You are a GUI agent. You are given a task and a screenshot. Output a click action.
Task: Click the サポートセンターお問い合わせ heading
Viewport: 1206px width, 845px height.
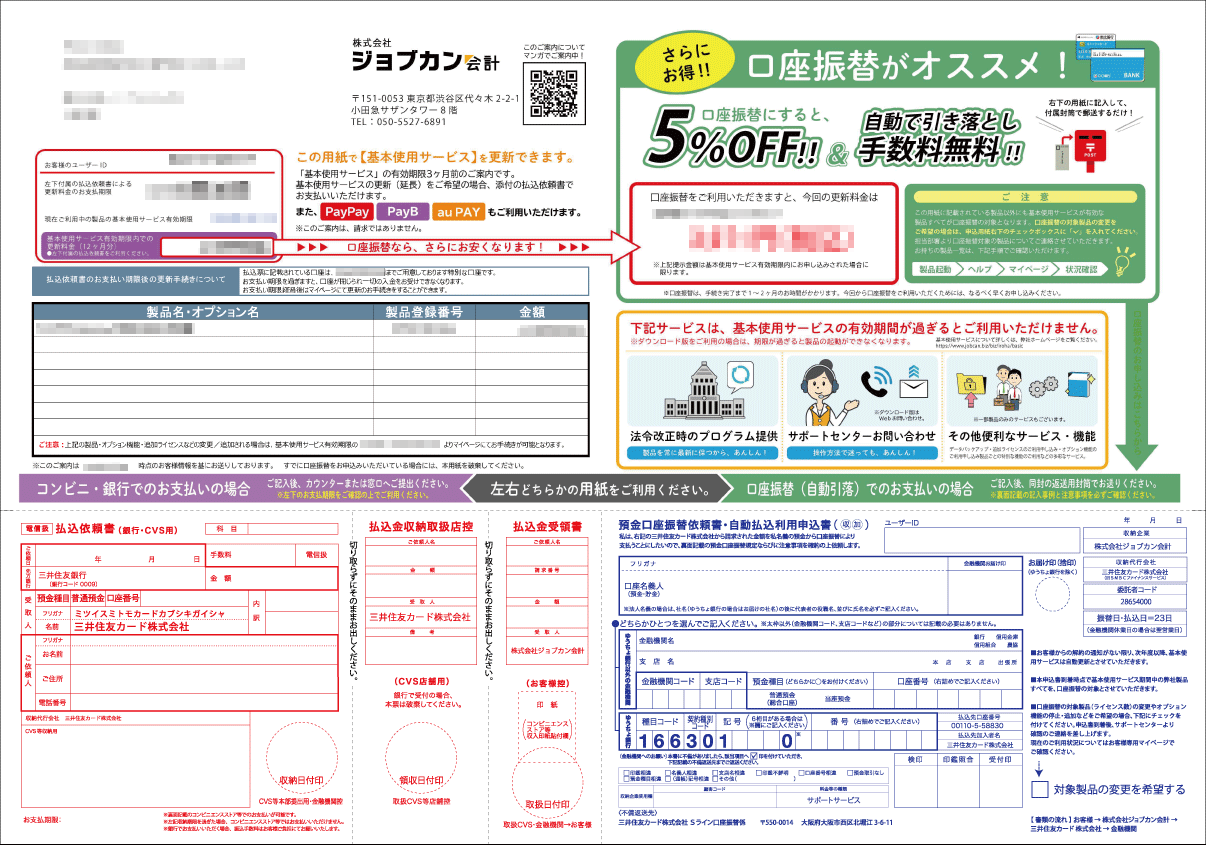pos(862,437)
